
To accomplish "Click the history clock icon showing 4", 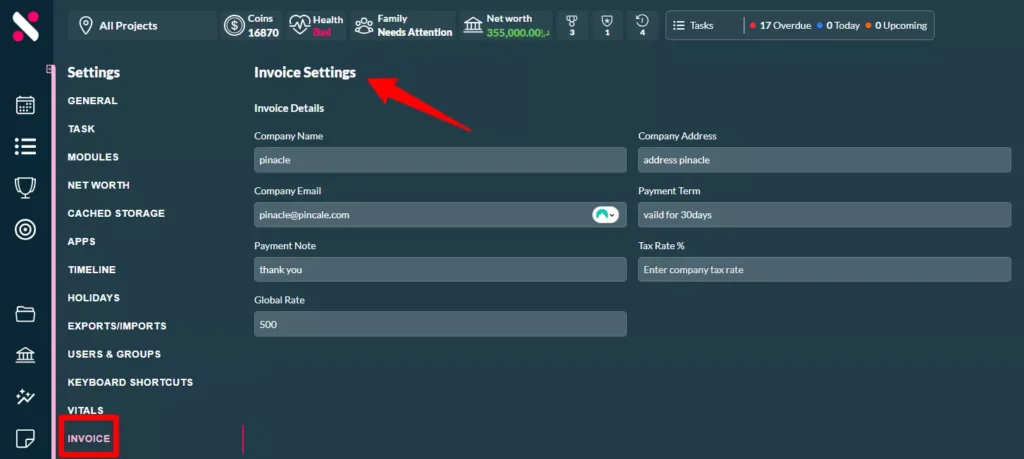I will [x=643, y=25].
